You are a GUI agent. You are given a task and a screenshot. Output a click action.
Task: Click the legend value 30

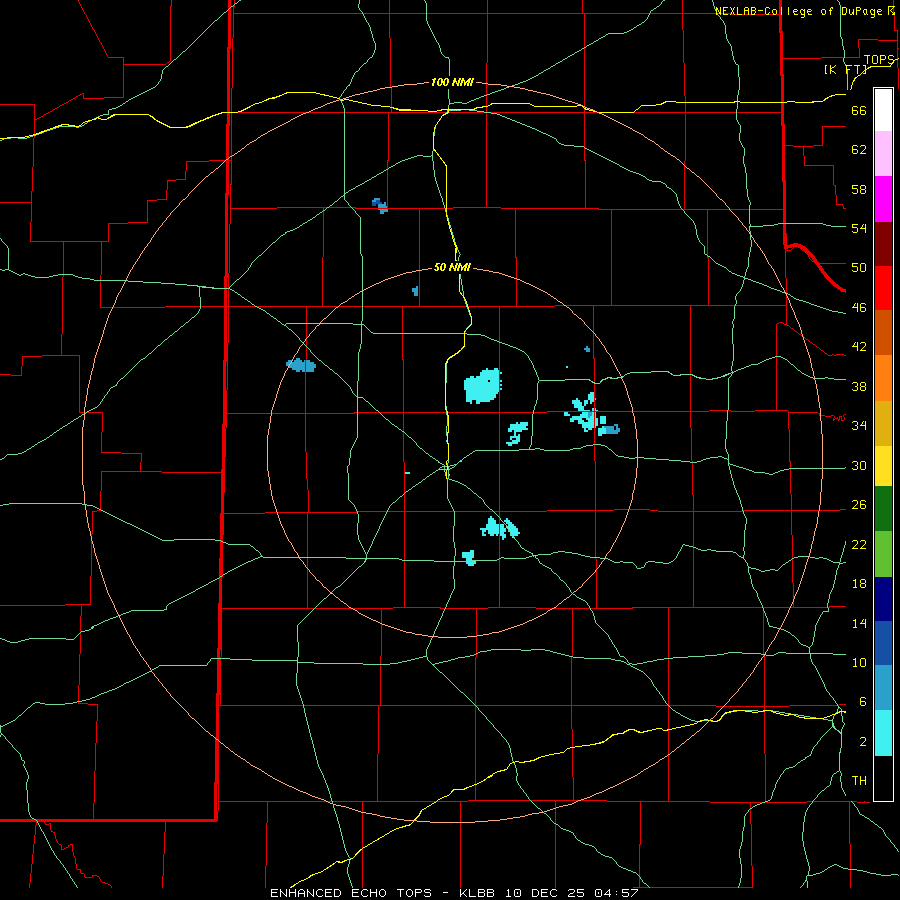859,465
